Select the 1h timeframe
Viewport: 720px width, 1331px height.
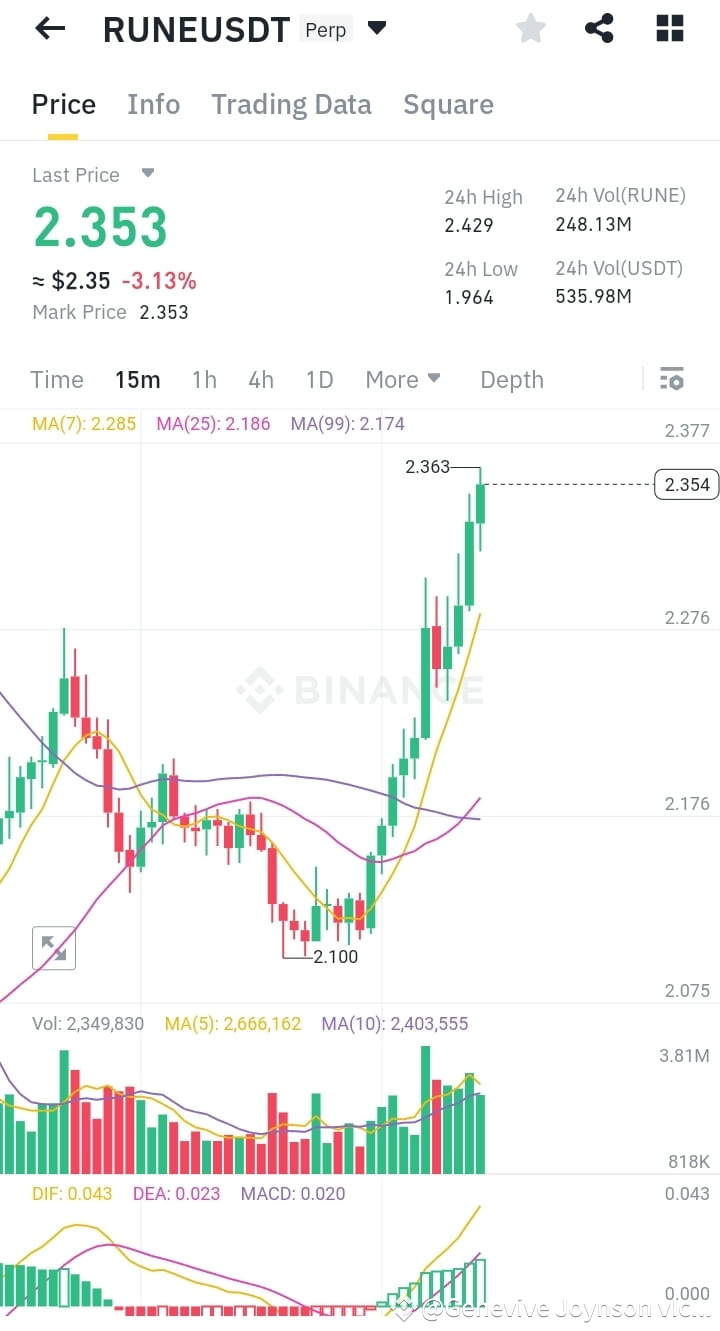pyautogui.click(x=204, y=379)
